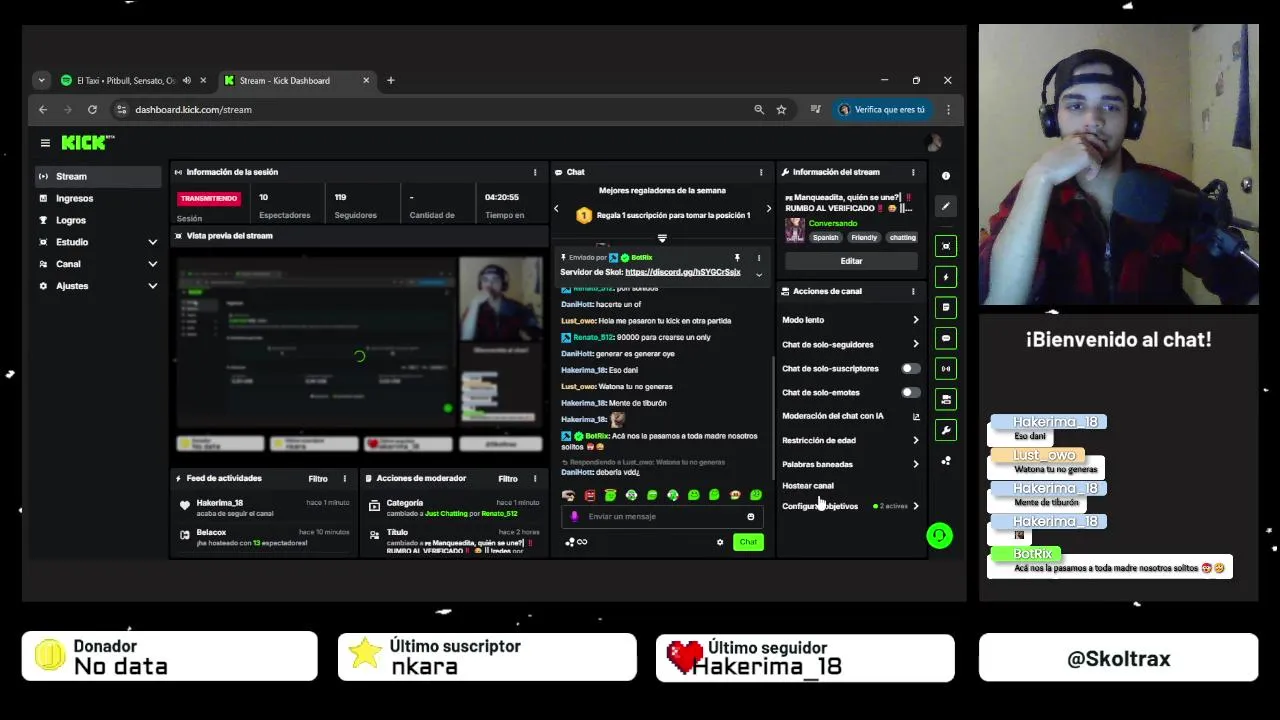Click the pin icon on BotRix message
Viewport: 1280px width, 720px height.
click(x=737, y=258)
